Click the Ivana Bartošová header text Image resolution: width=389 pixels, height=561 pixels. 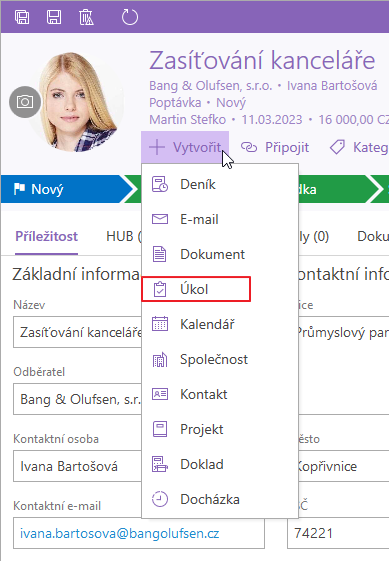pyautogui.click(x=332, y=86)
